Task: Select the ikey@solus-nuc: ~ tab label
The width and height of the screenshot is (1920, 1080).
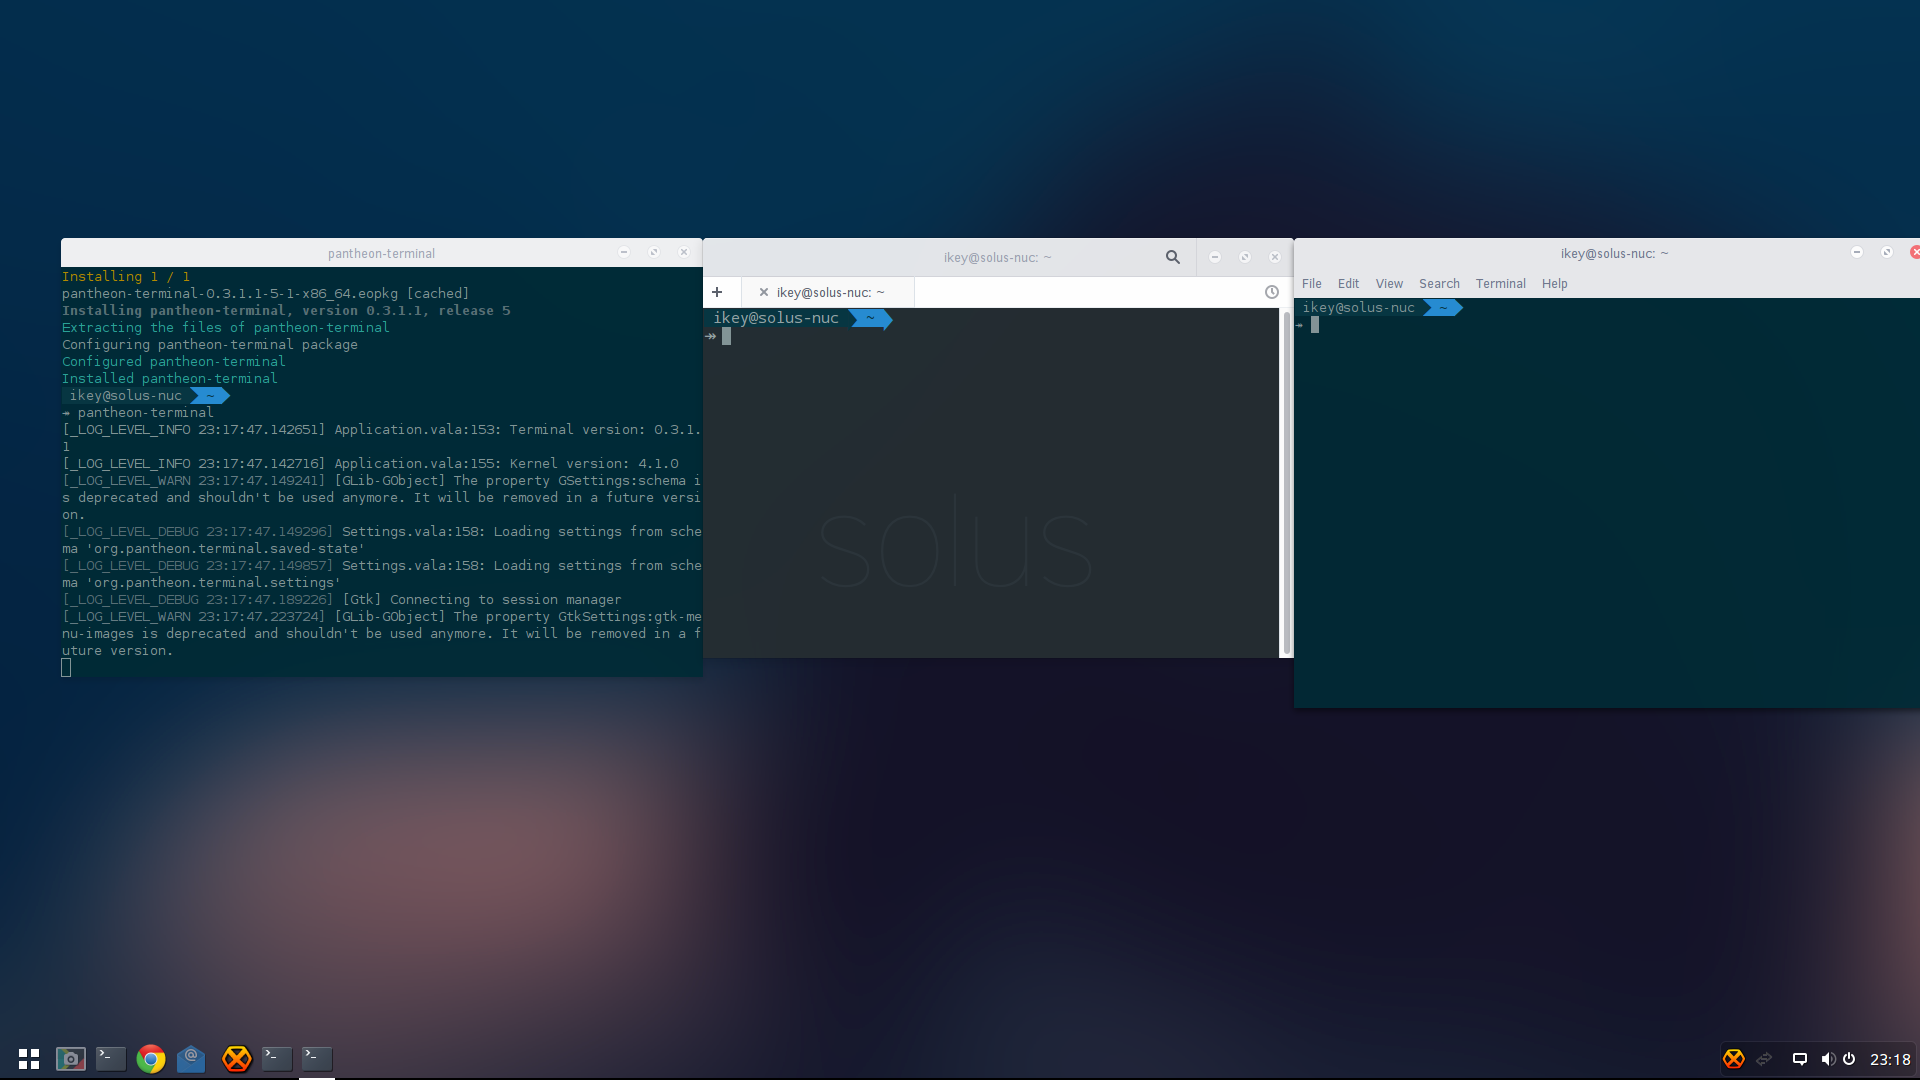Action: coord(830,293)
